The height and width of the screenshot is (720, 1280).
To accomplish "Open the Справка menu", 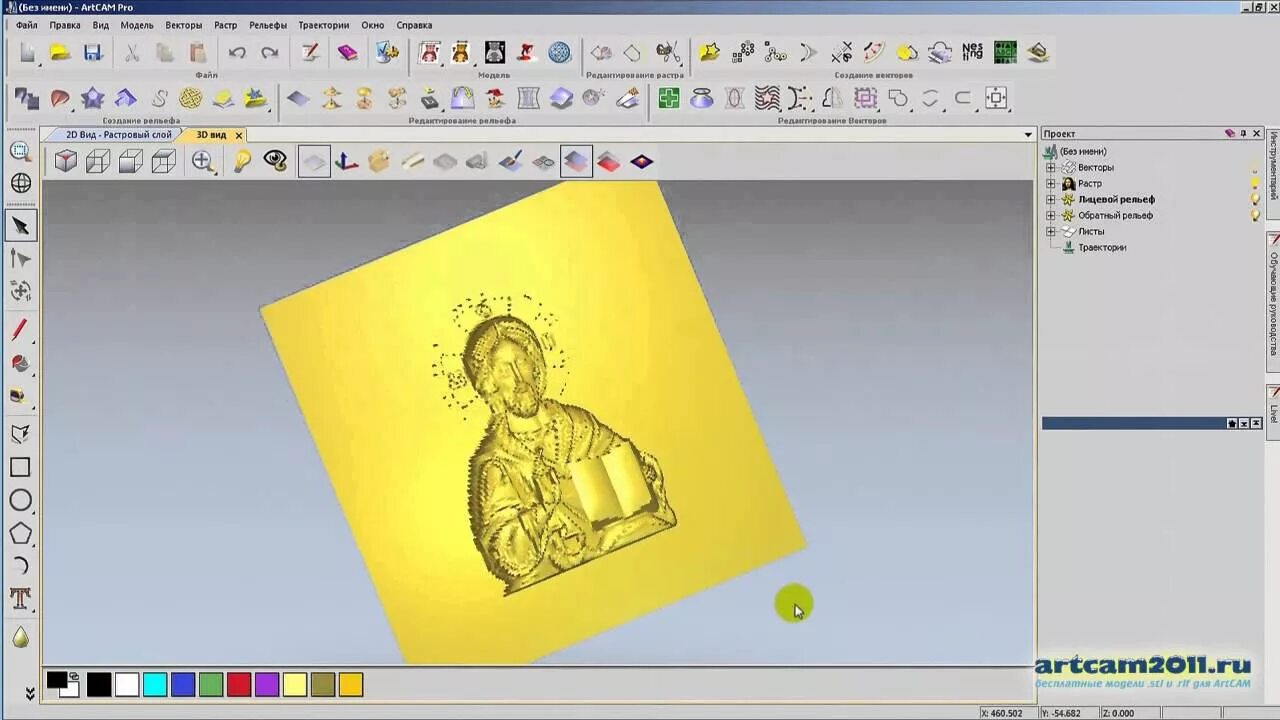I will coord(414,25).
